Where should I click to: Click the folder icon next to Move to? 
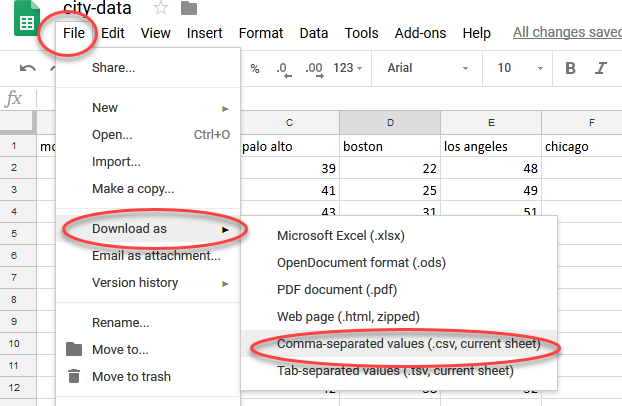74,349
